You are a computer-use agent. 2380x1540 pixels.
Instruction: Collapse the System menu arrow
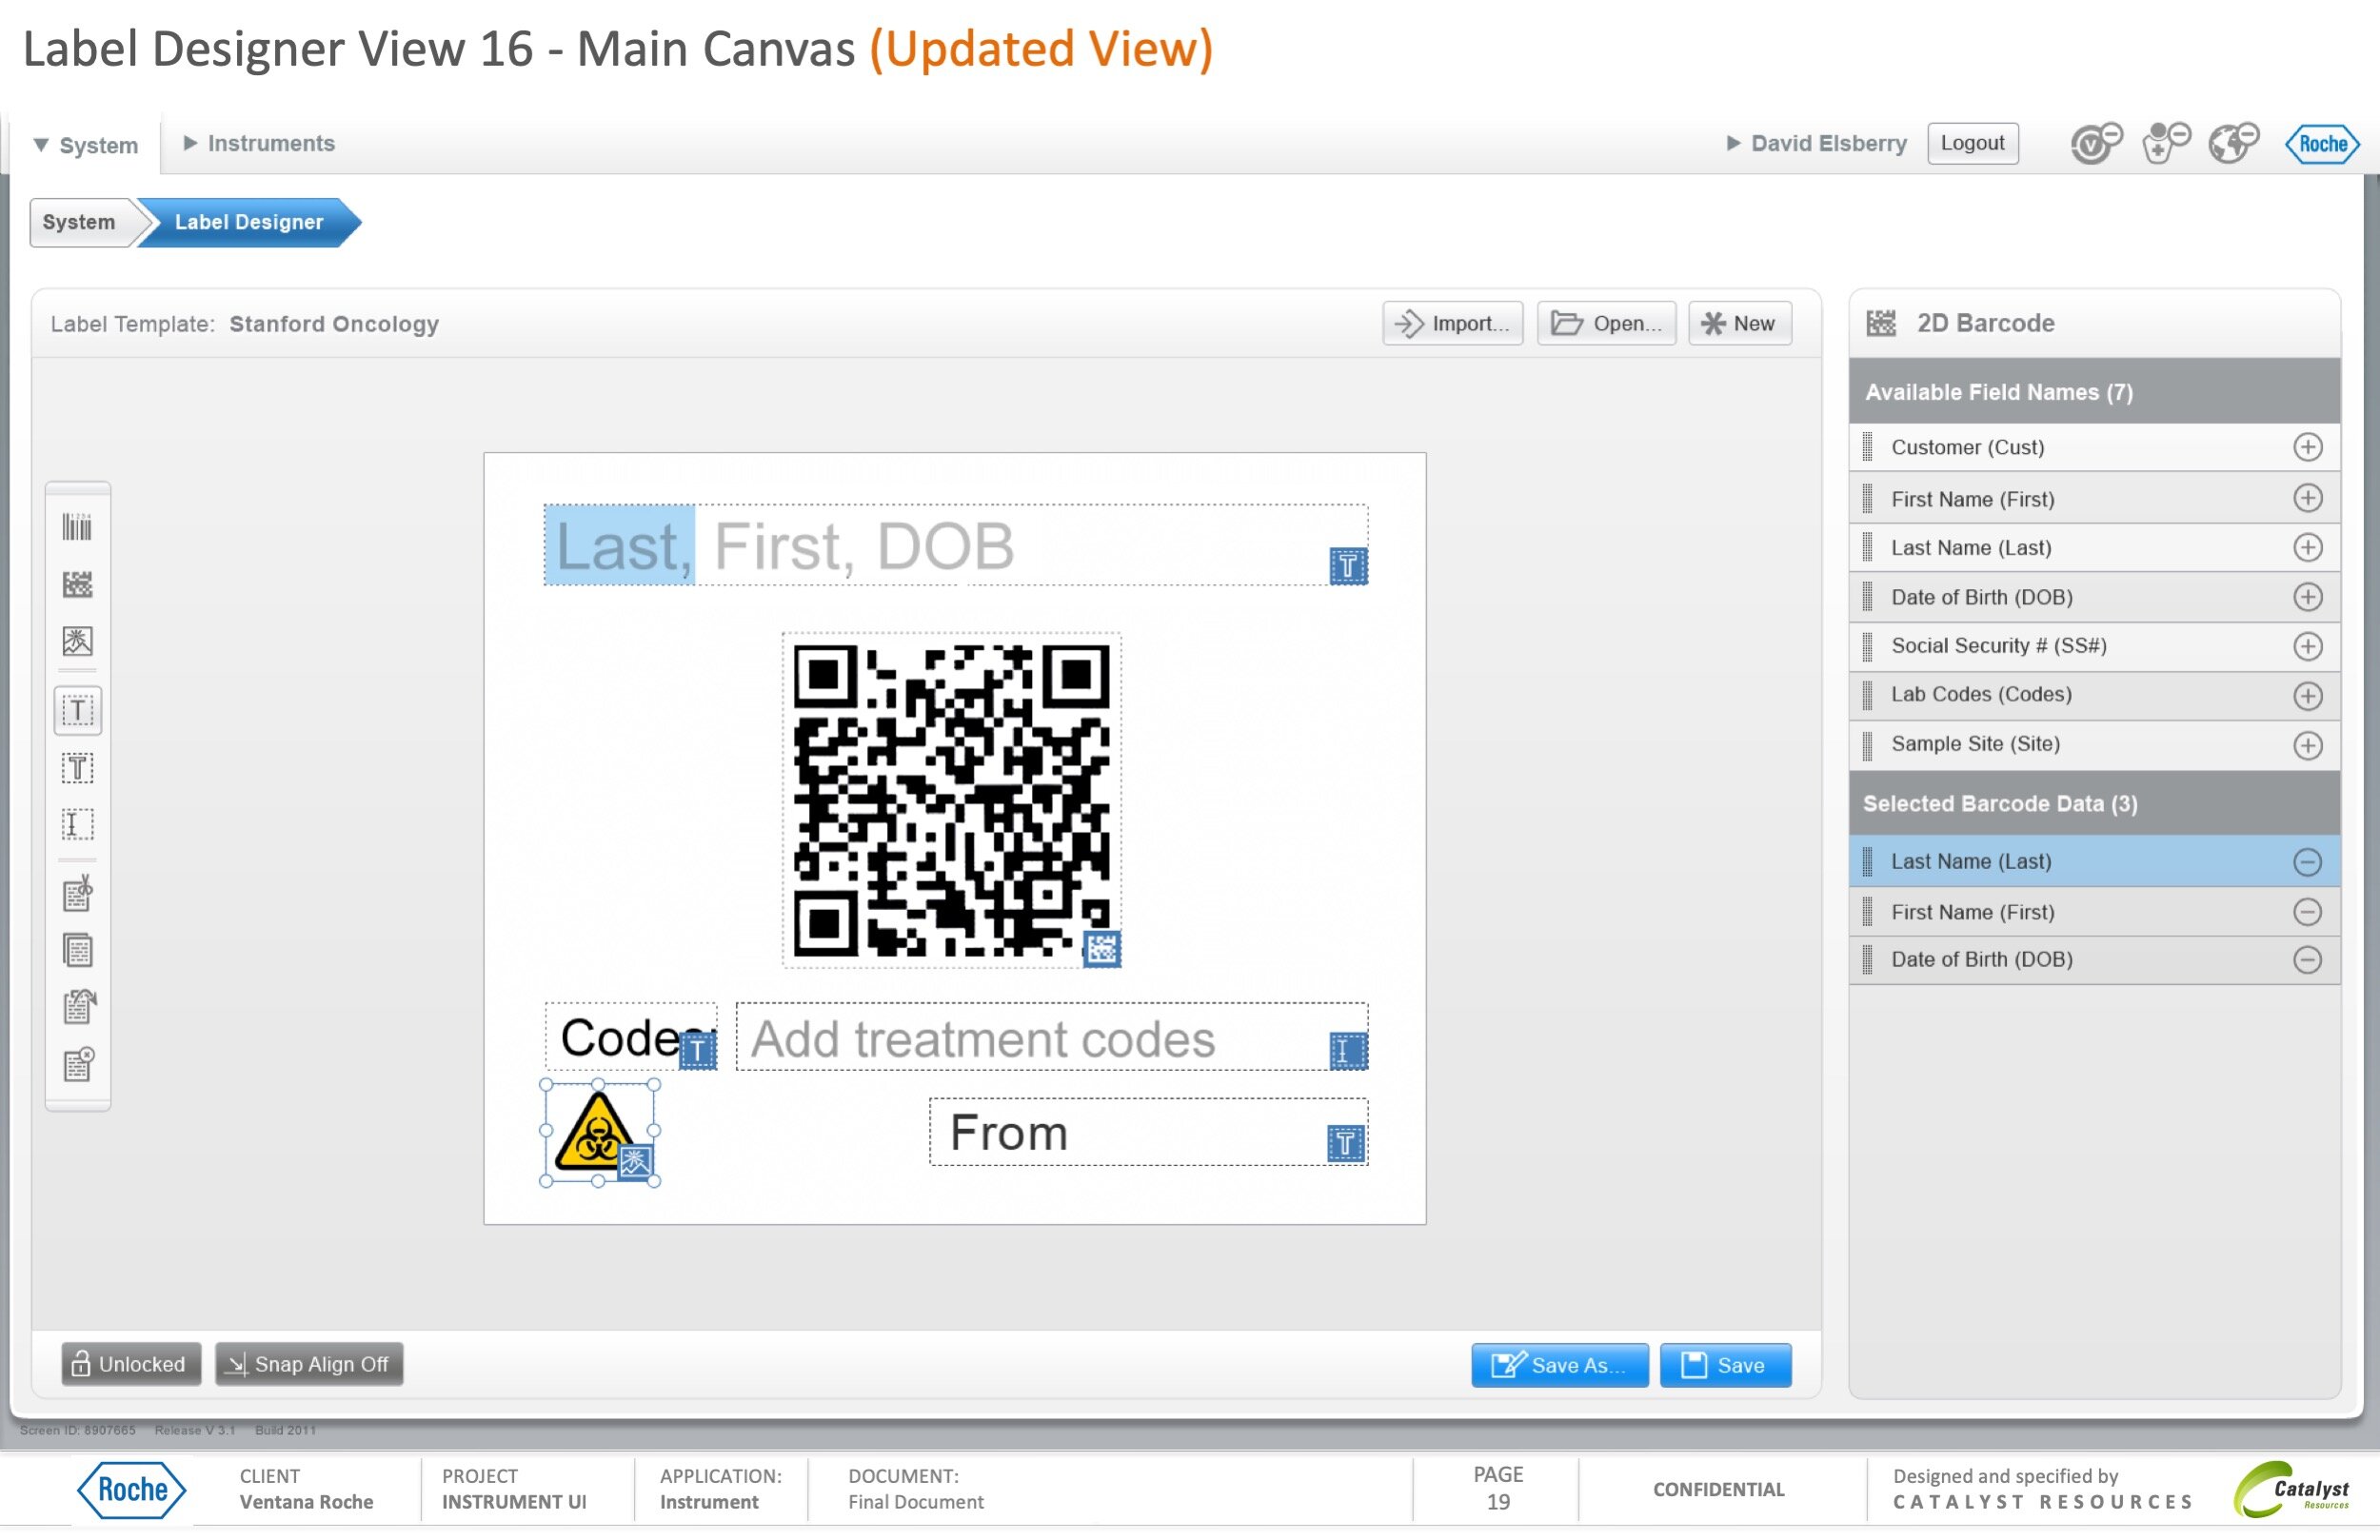pos(41,144)
